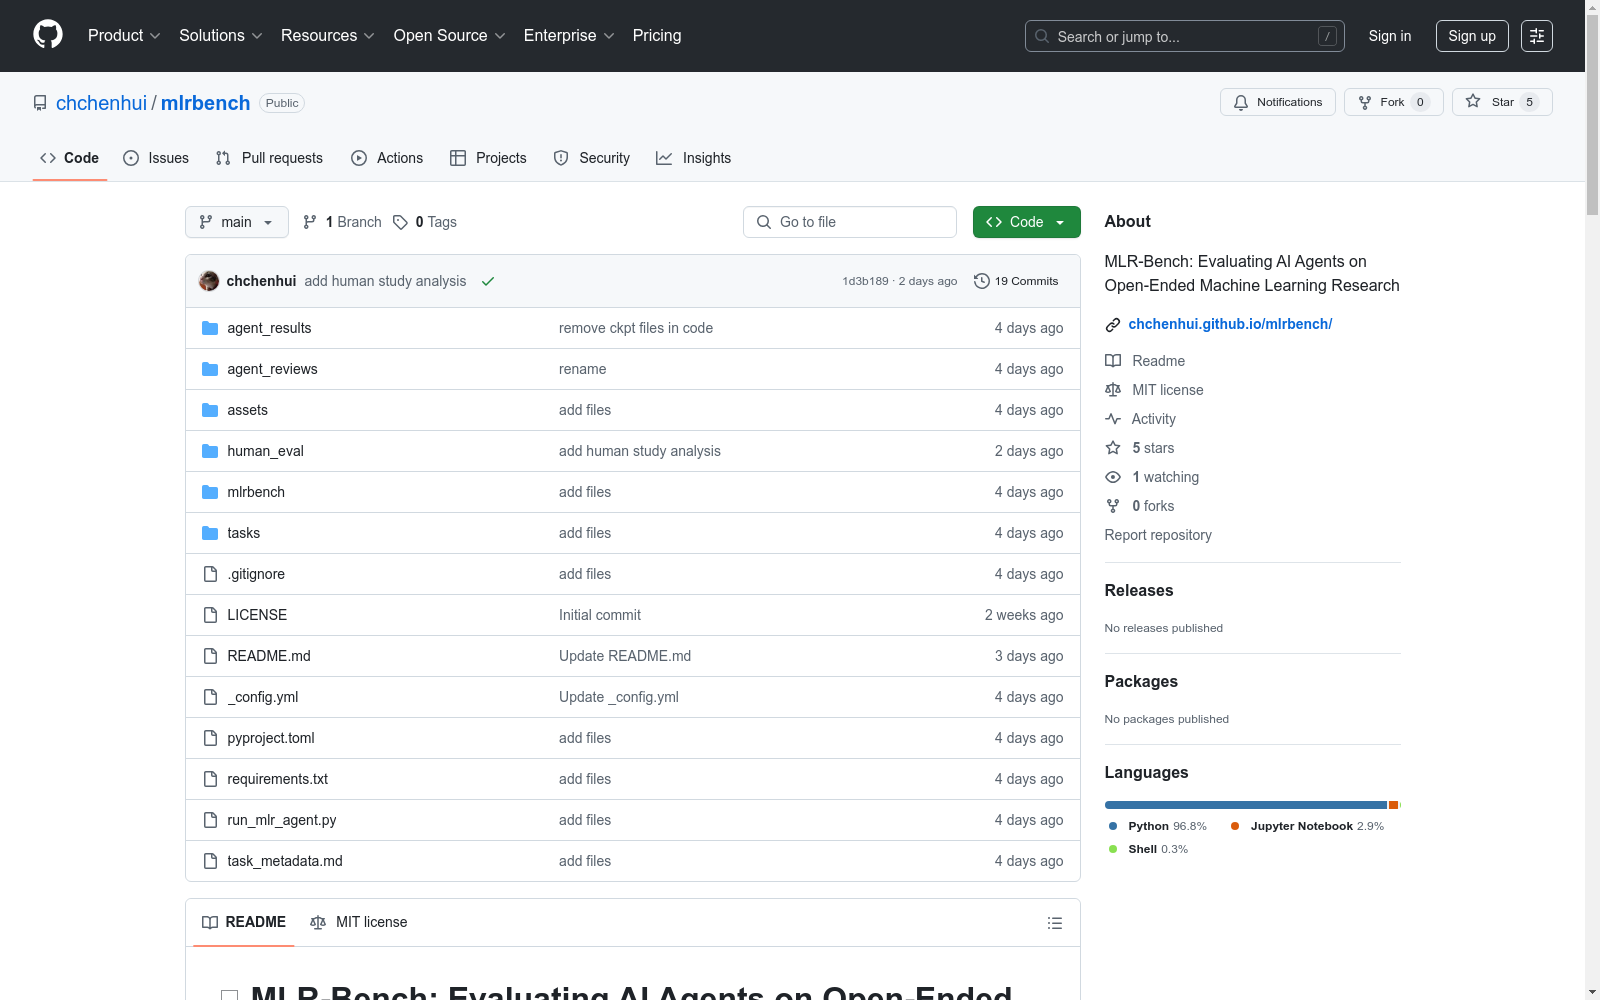This screenshot has height=1000, width=1600.
Task: Open the Resources dropdown
Action: [x=328, y=36]
